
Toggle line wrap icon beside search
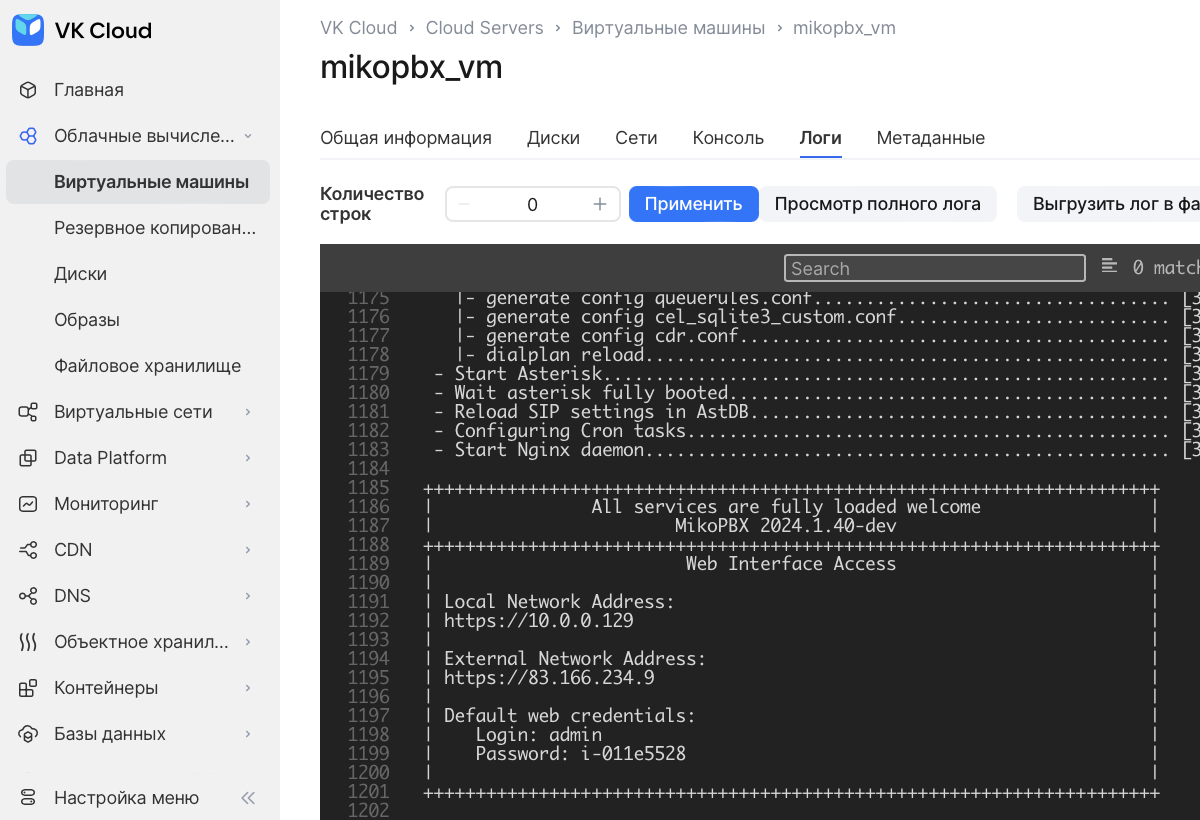[x=1109, y=266]
